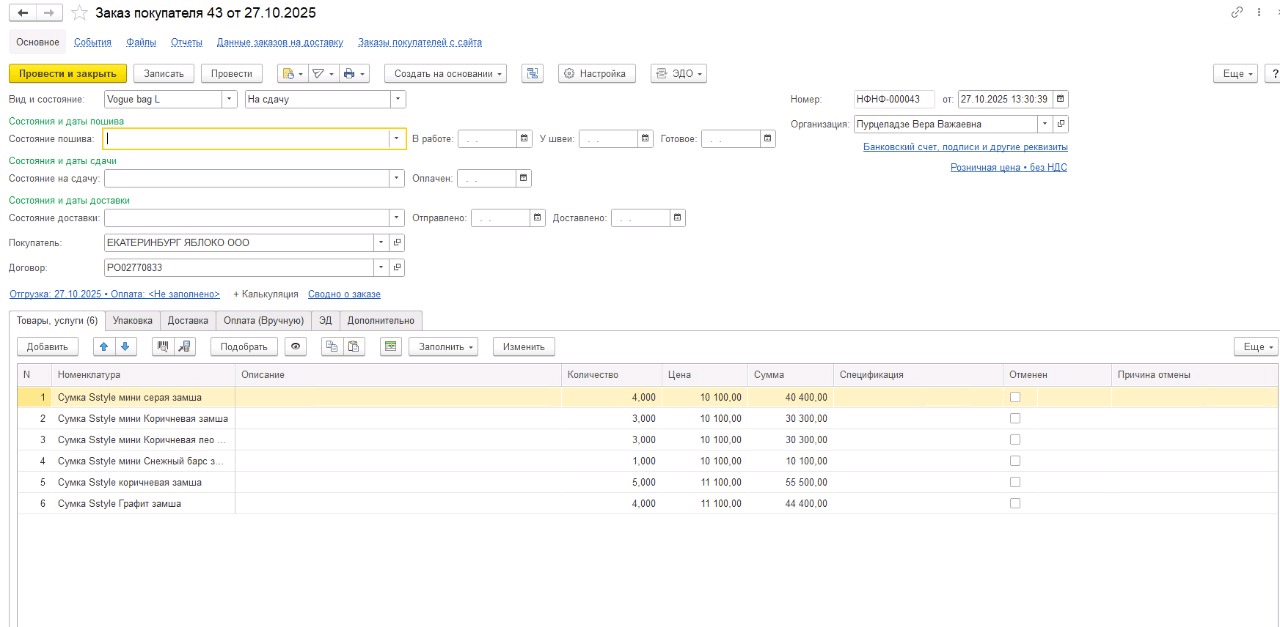Viewport: 1280px width, 627px height.
Task: Open Создать на основании dropdown
Action: pyautogui.click(x=445, y=73)
